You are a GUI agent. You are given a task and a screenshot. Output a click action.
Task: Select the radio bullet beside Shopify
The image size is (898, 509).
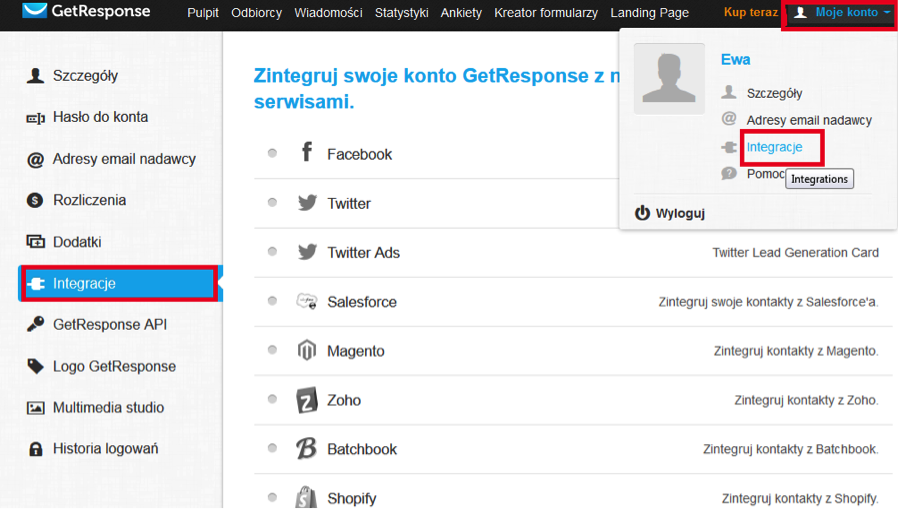(273, 497)
